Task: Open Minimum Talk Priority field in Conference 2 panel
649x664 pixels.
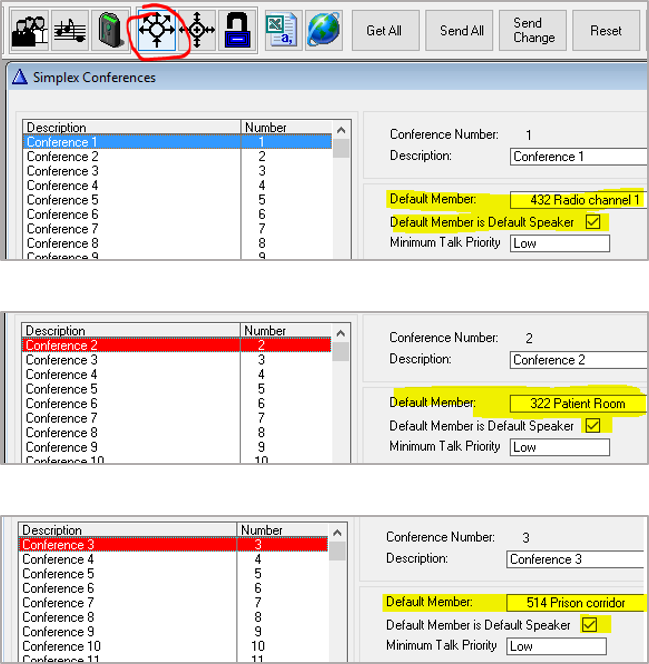Action: pos(560,447)
